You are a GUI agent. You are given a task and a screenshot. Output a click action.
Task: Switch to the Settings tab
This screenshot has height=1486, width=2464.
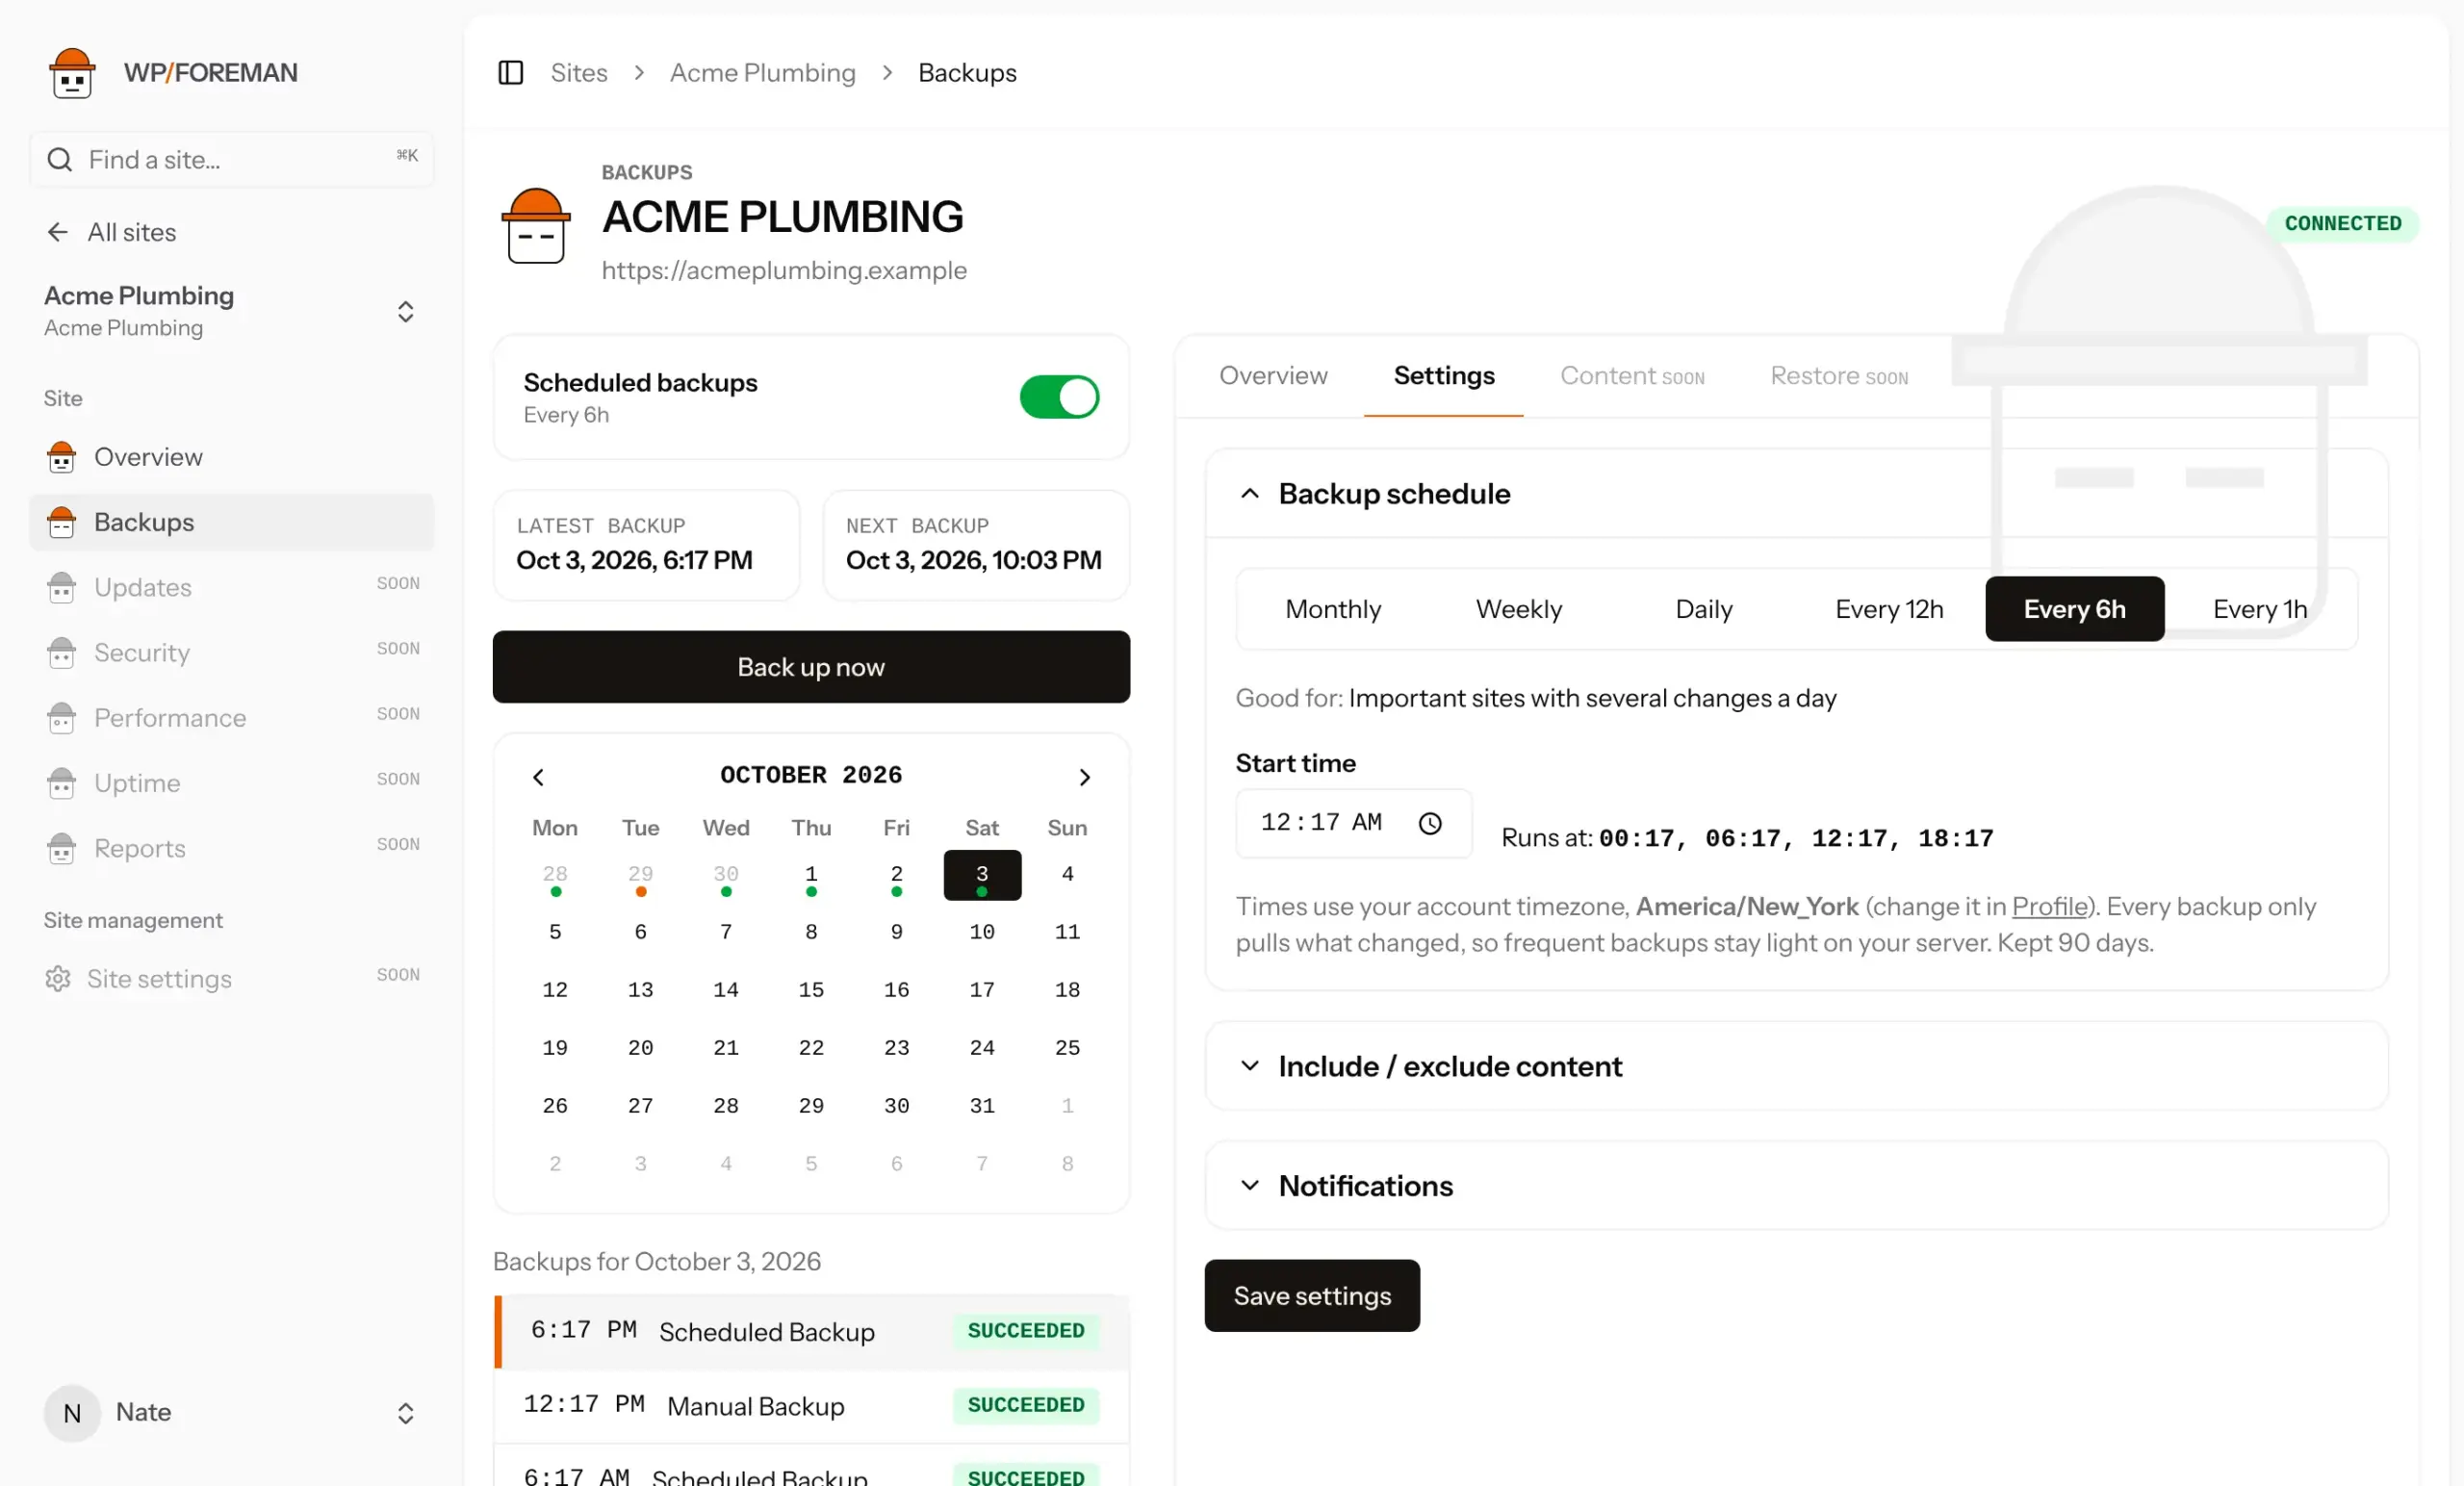point(1443,376)
